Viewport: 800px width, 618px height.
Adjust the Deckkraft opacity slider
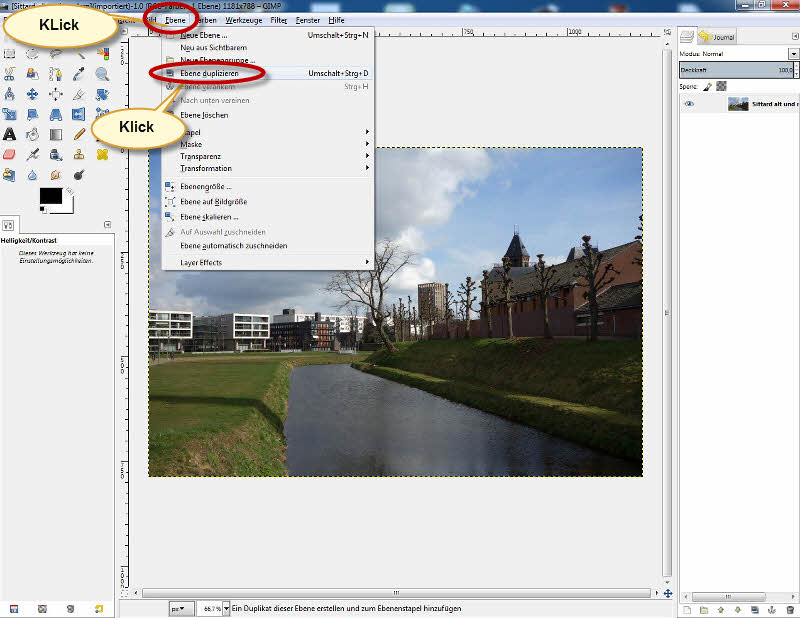tap(735, 70)
